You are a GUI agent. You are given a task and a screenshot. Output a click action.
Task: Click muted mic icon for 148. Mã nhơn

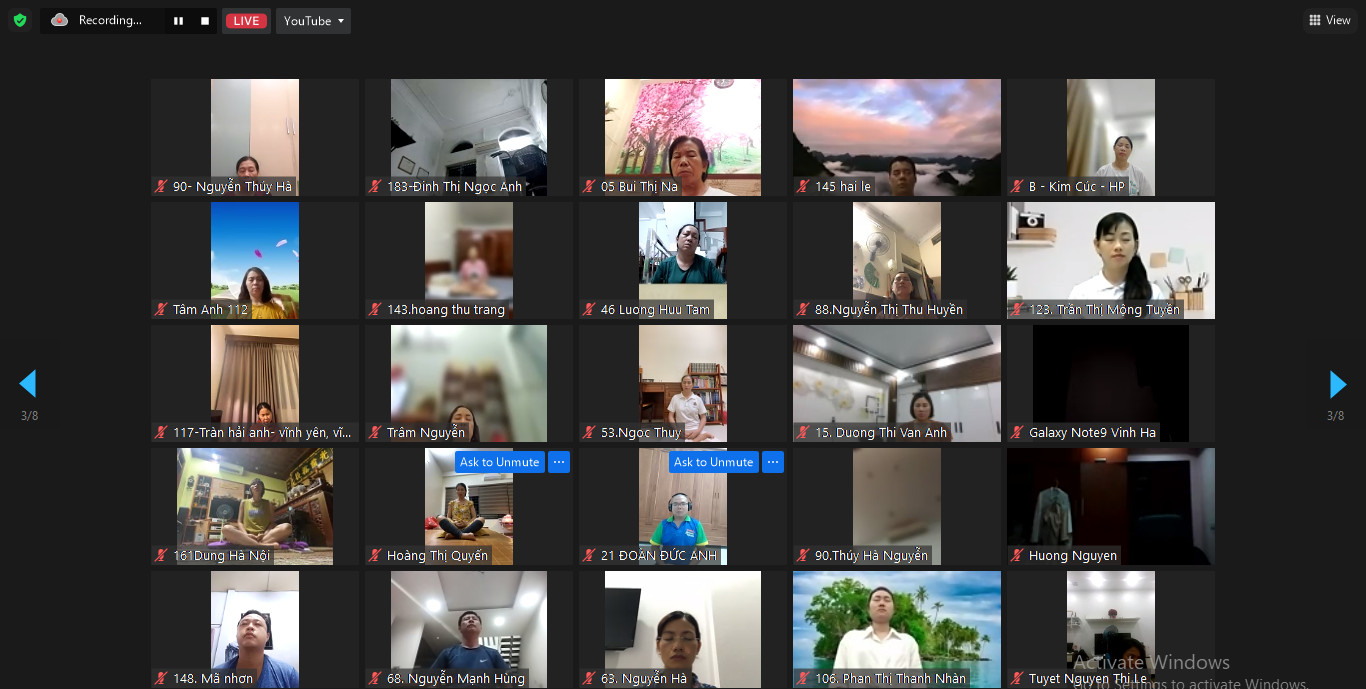(161, 679)
